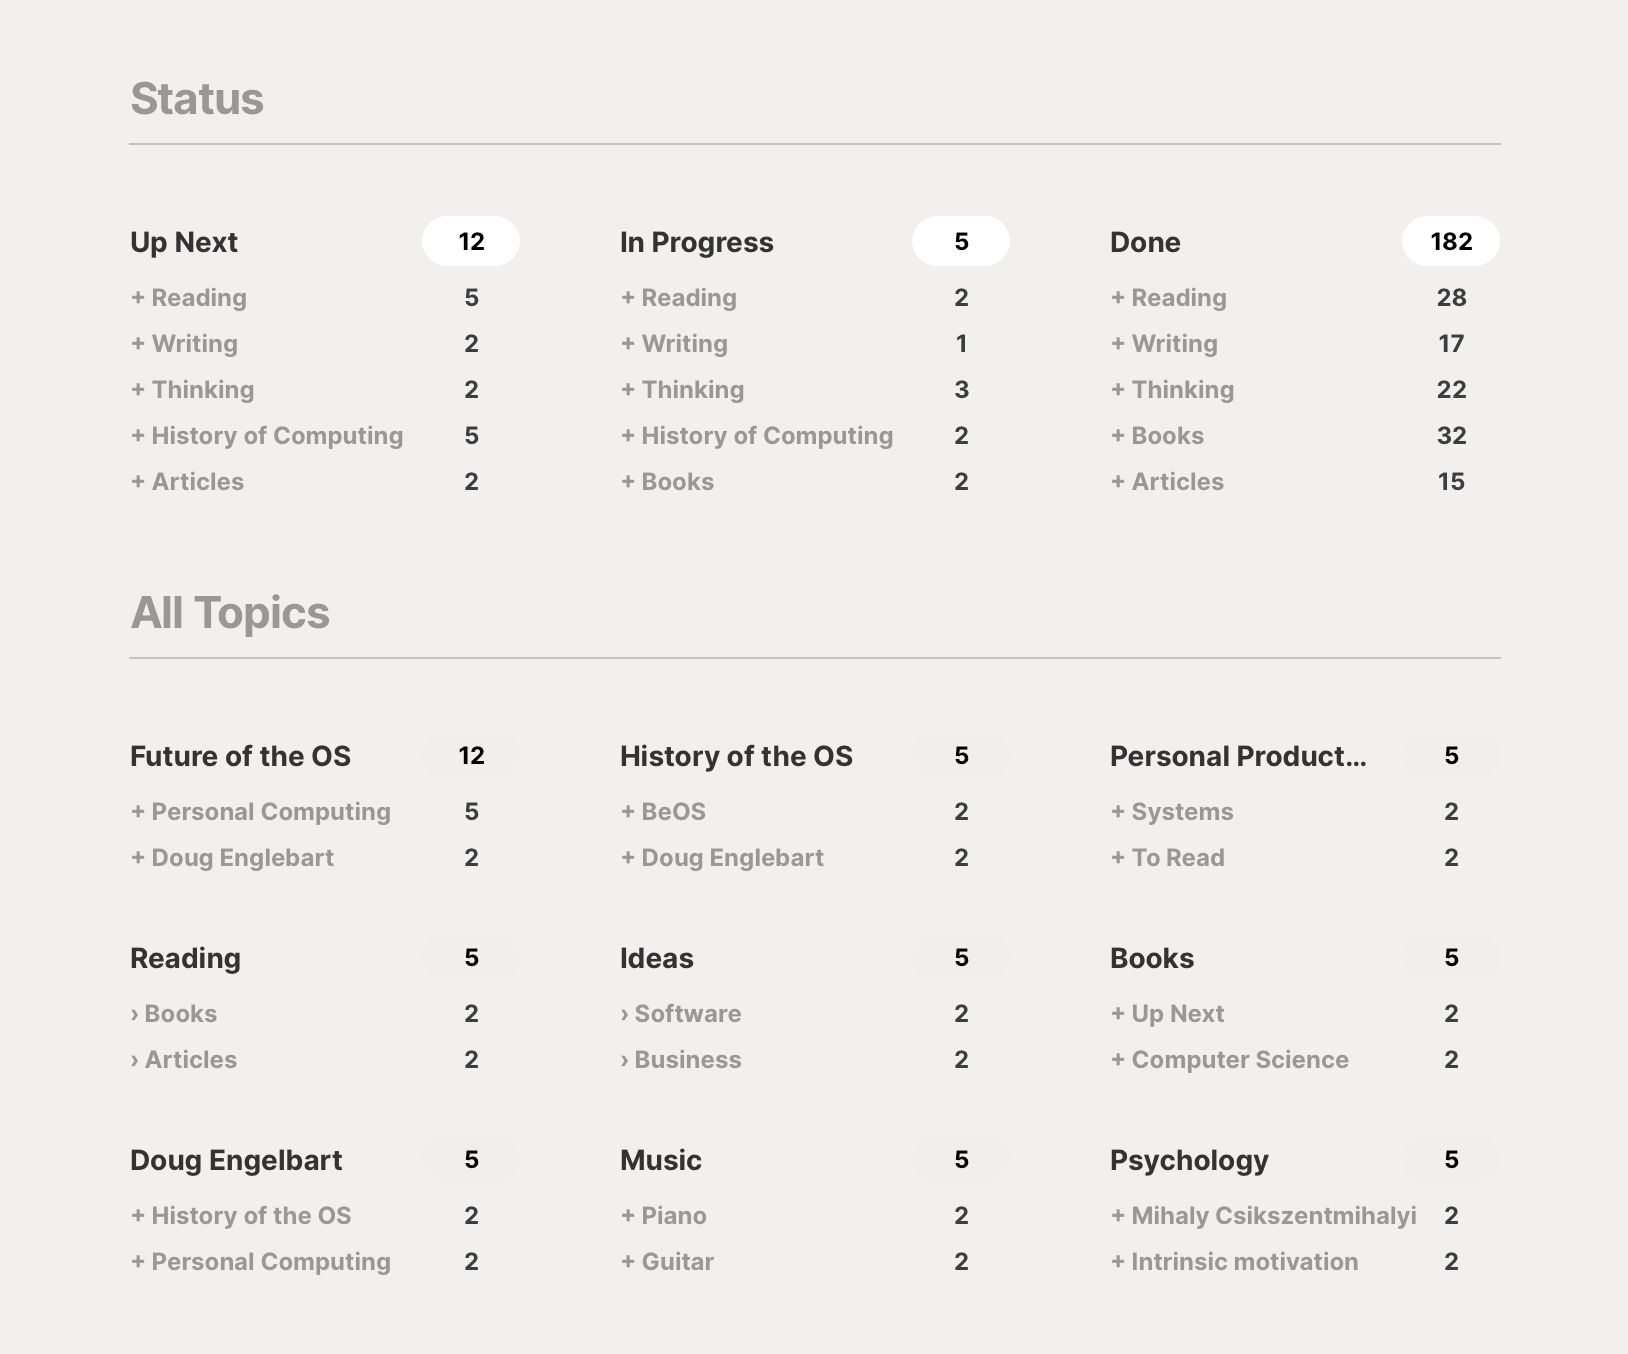Click the Status section heading
The image size is (1628, 1354).
click(x=197, y=99)
